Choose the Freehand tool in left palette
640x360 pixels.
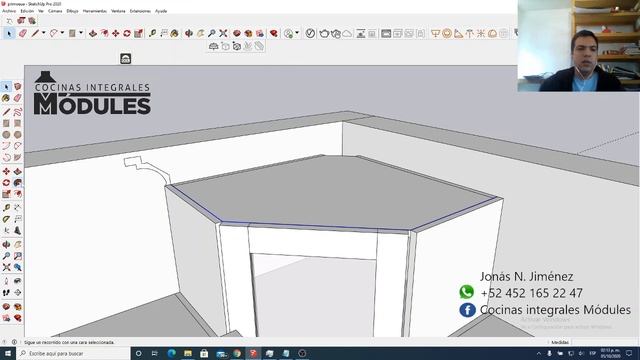[x=18, y=112]
